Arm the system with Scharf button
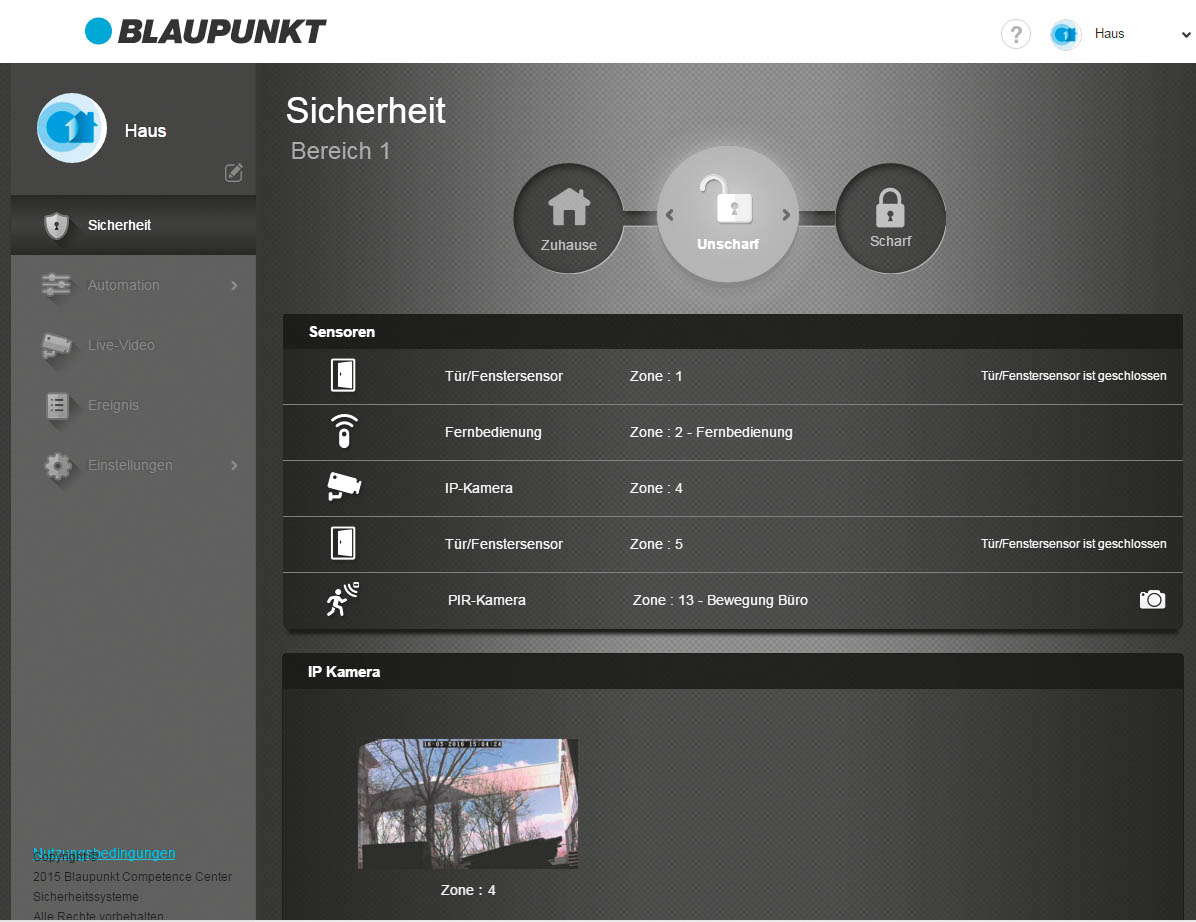1196x922 pixels. pos(890,217)
